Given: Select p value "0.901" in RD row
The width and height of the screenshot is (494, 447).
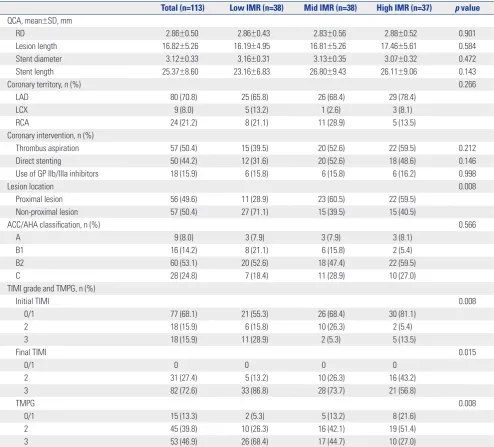Looking at the screenshot, I should click(x=467, y=33).
